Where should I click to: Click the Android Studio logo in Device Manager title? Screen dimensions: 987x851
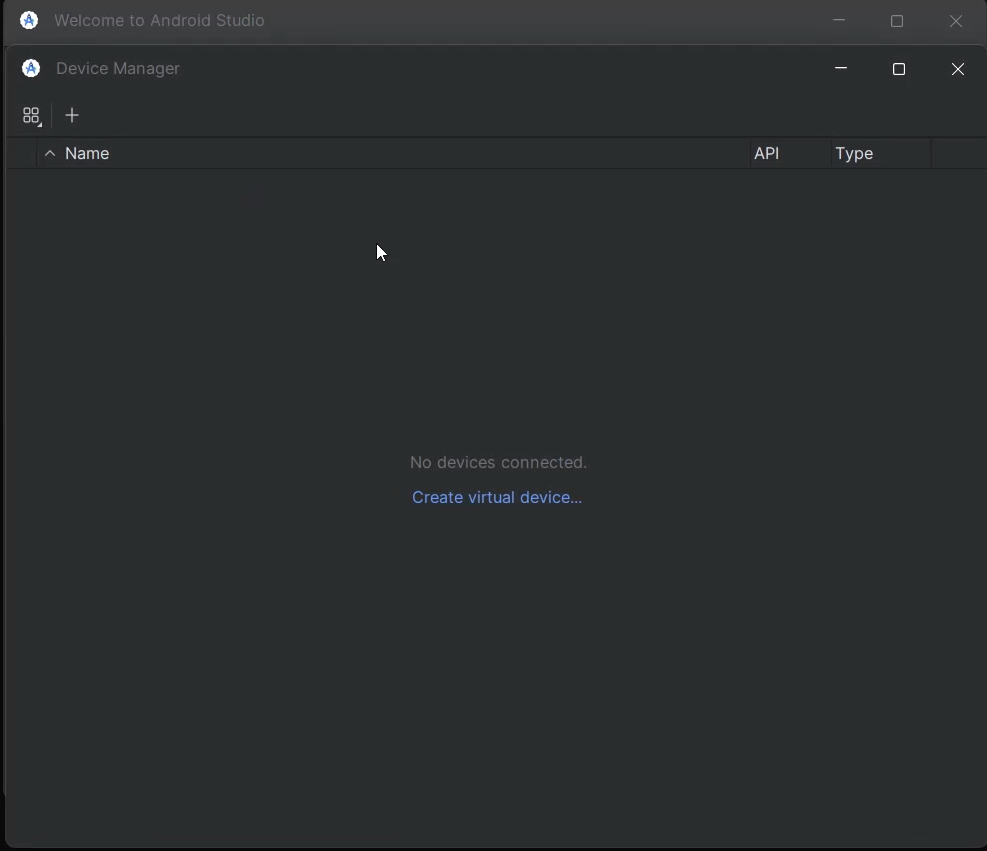pos(31,68)
